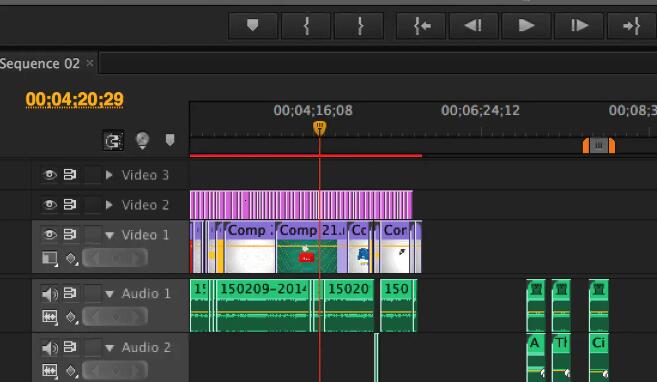Open Video 1 show keyframes menu
Image resolution: width=657 pixels, height=382 pixels.
tap(71, 258)
